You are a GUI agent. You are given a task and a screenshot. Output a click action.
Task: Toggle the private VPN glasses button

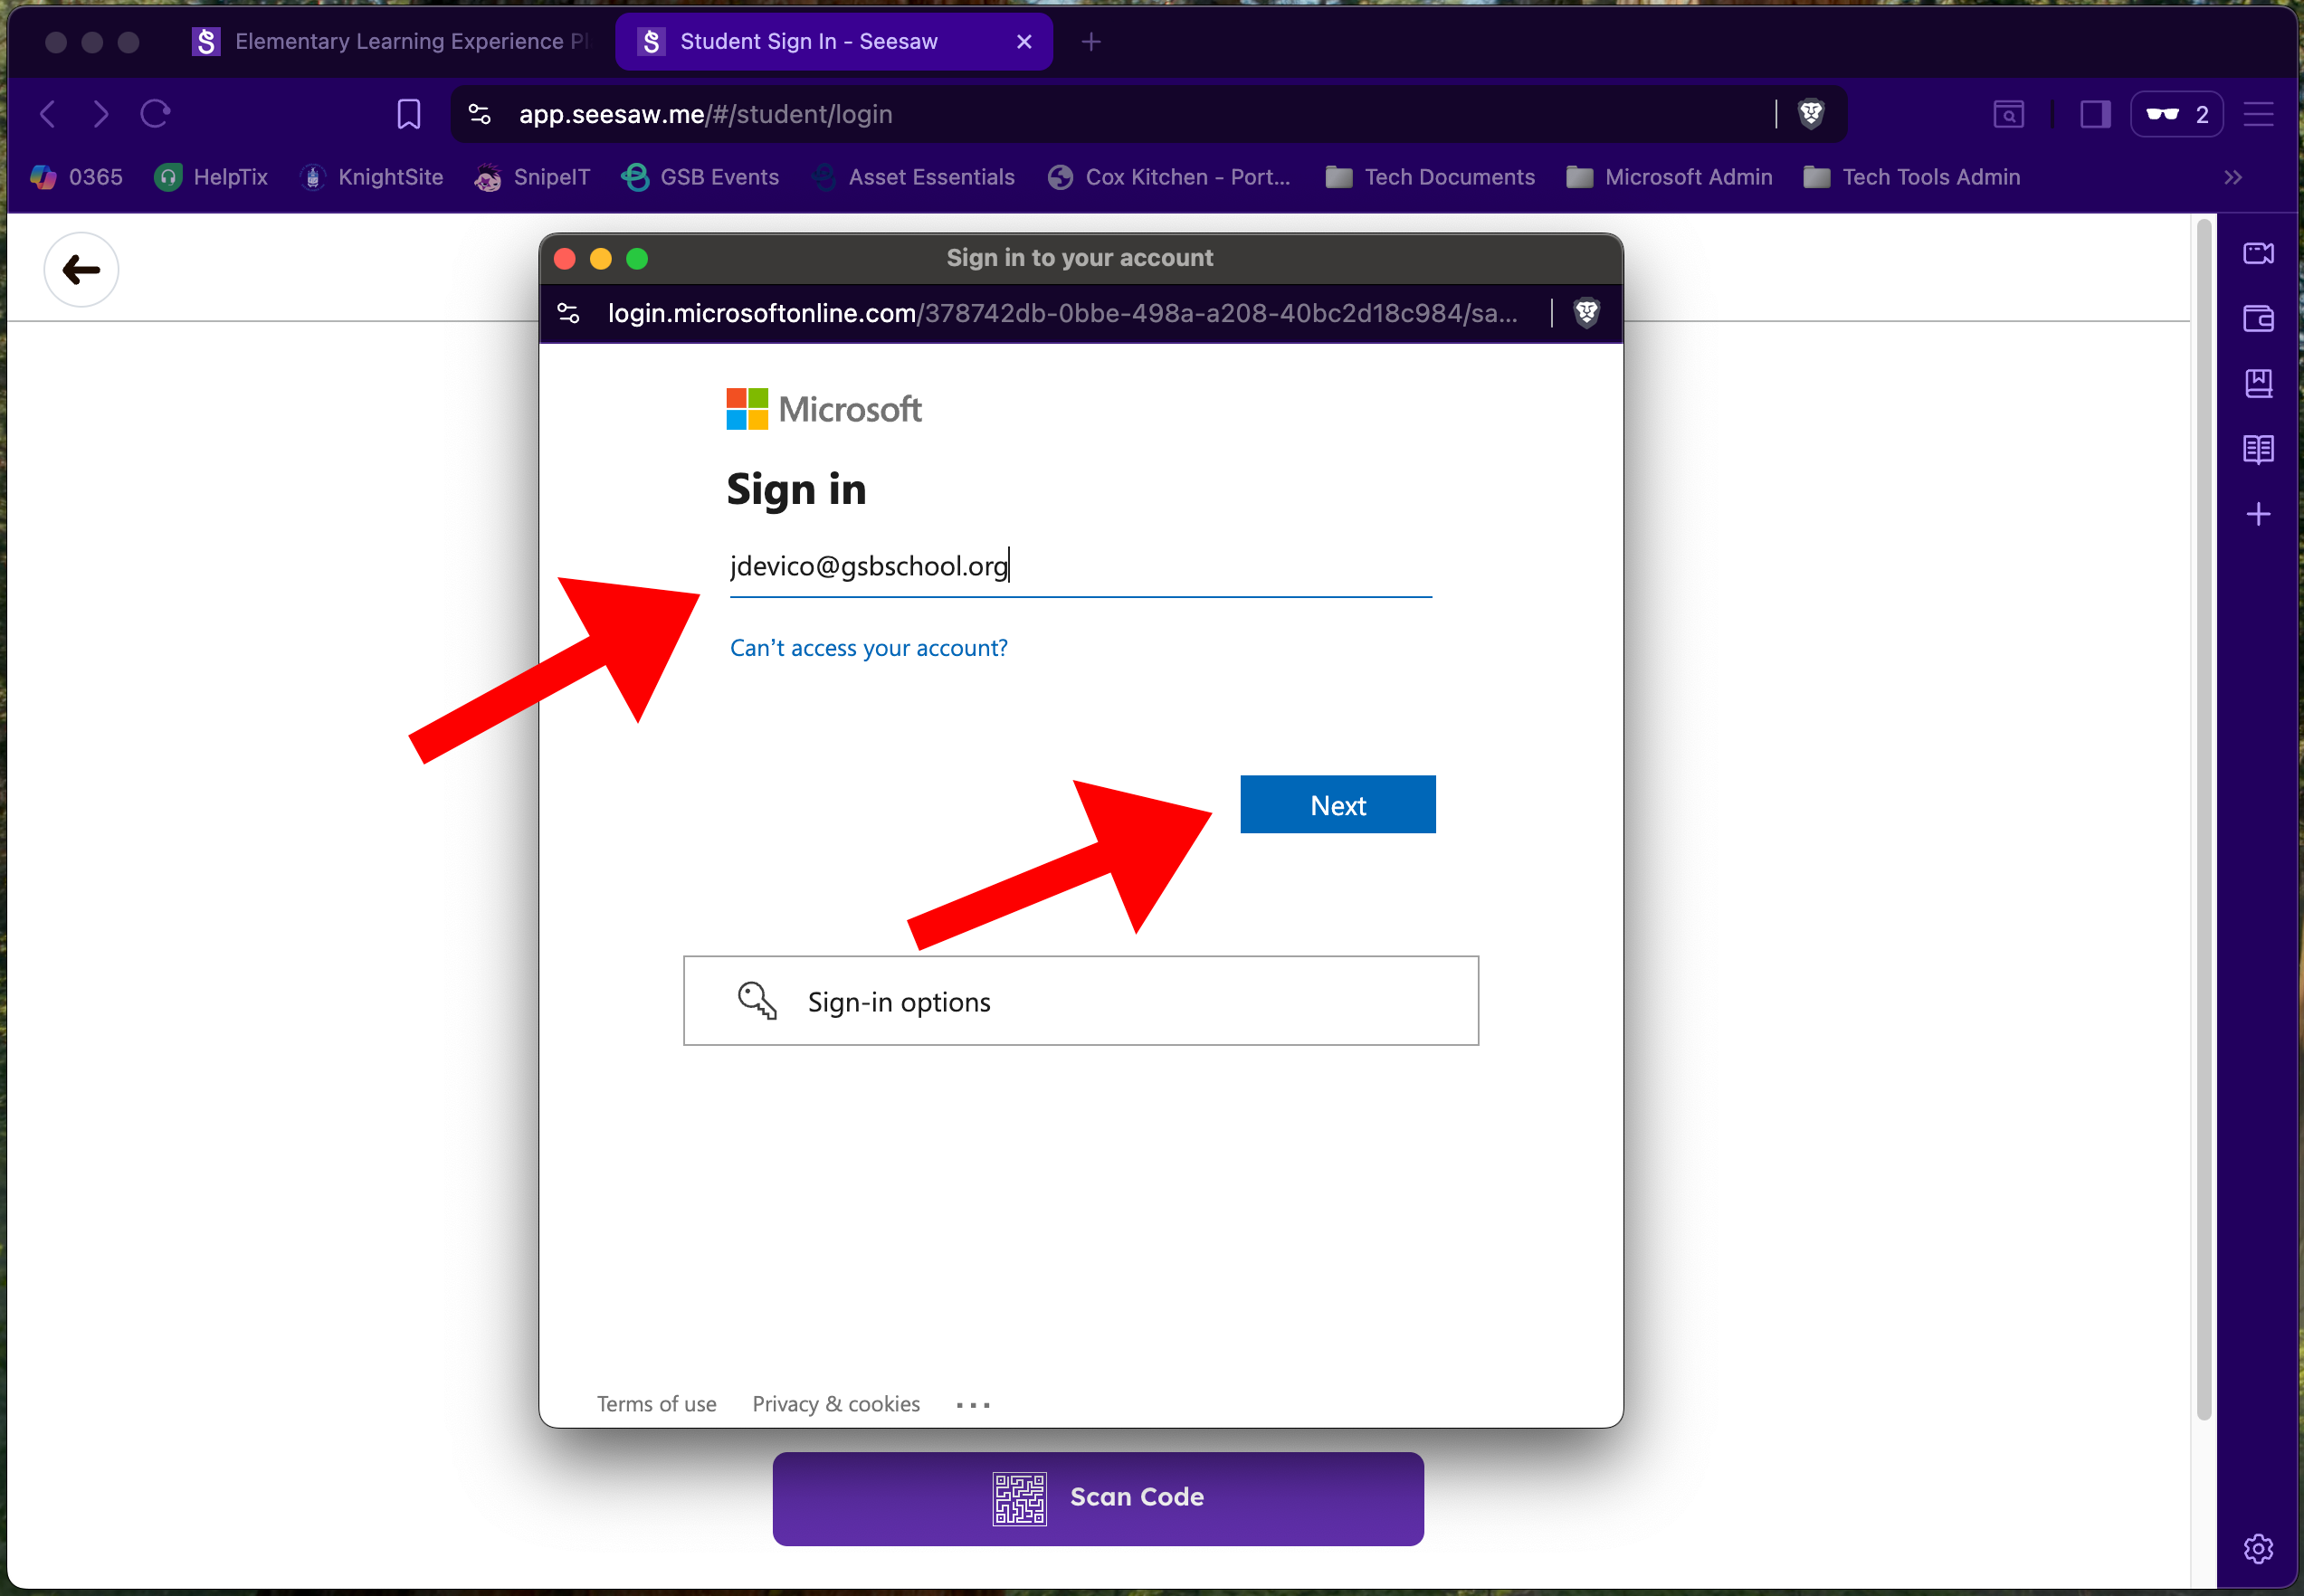[x=2176, y=114]
